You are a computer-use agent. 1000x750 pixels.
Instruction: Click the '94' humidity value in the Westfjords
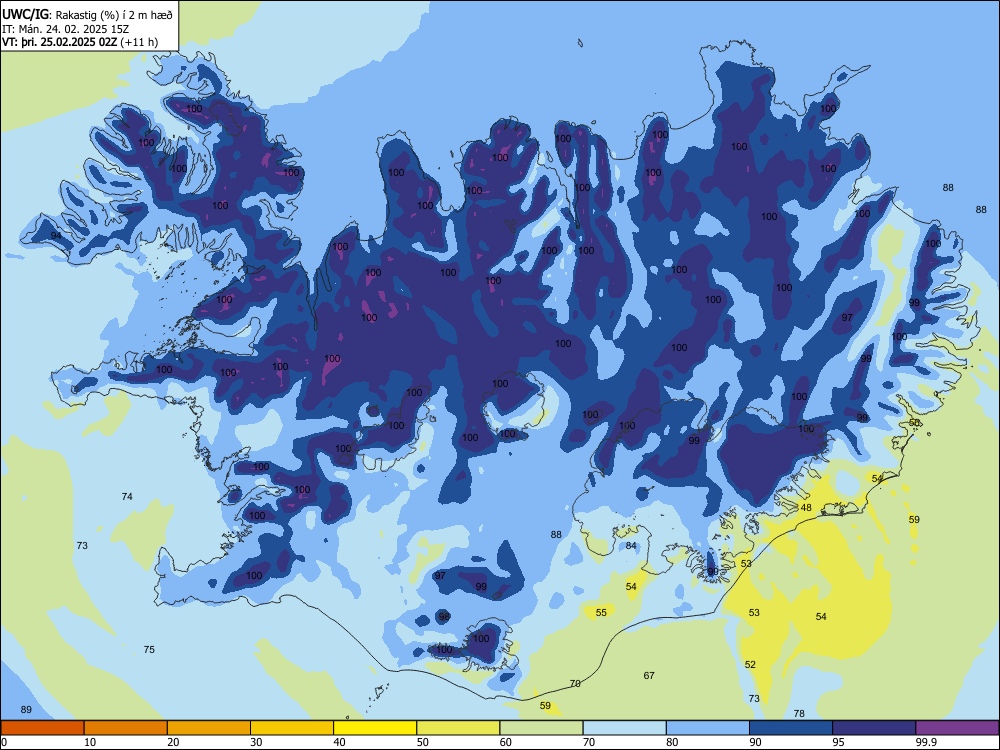pos(56,235)
